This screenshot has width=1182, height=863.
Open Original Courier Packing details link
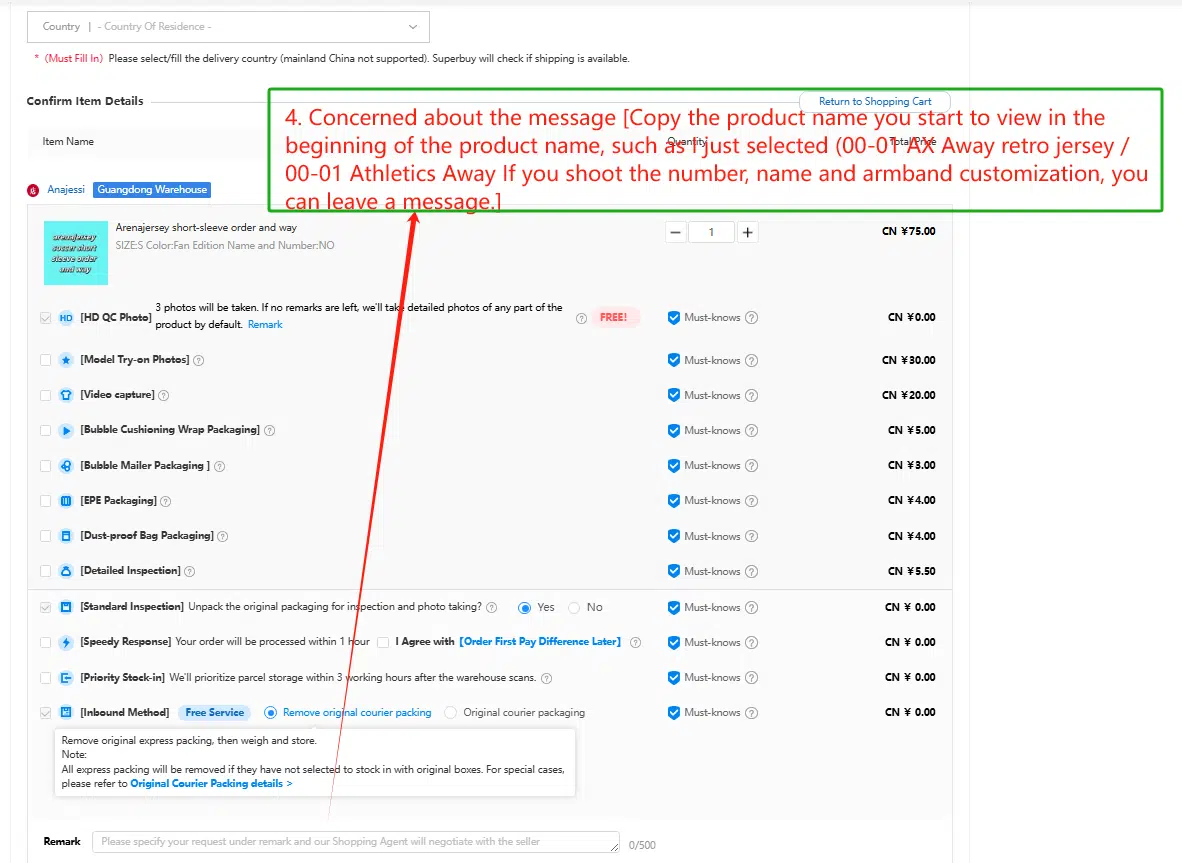pyautogui.click(x=211, y=783)
